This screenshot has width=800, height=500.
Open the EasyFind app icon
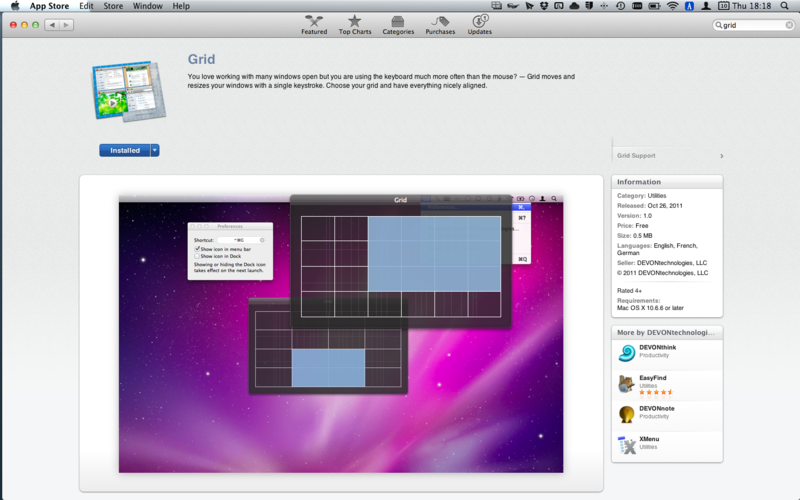(x=627, y=383)
